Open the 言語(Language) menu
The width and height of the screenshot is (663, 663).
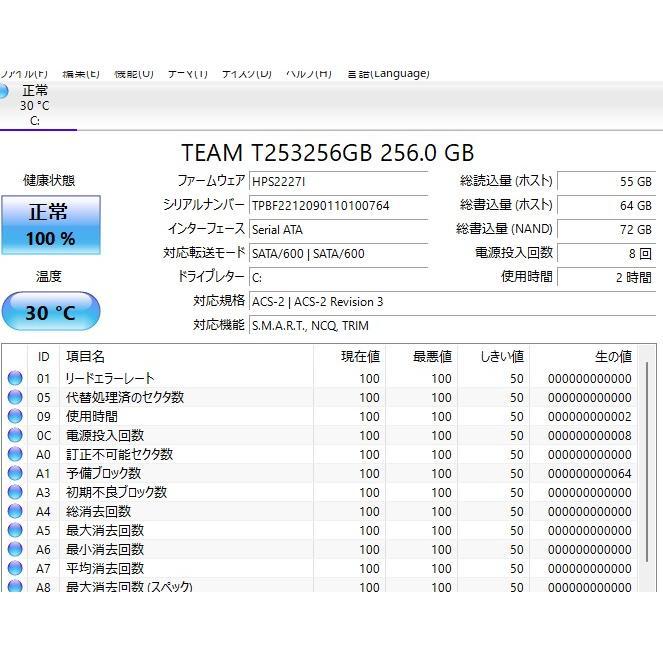pos(388,73)
